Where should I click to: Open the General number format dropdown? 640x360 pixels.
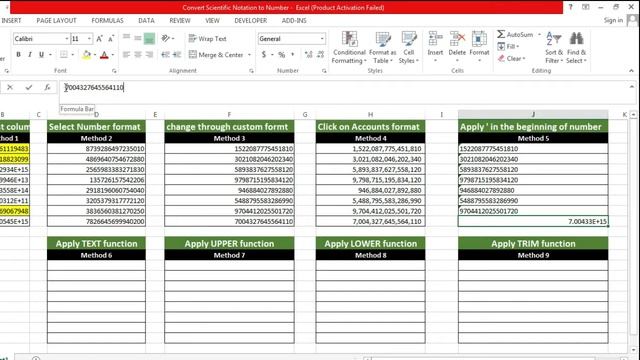[x=322, y=39]
